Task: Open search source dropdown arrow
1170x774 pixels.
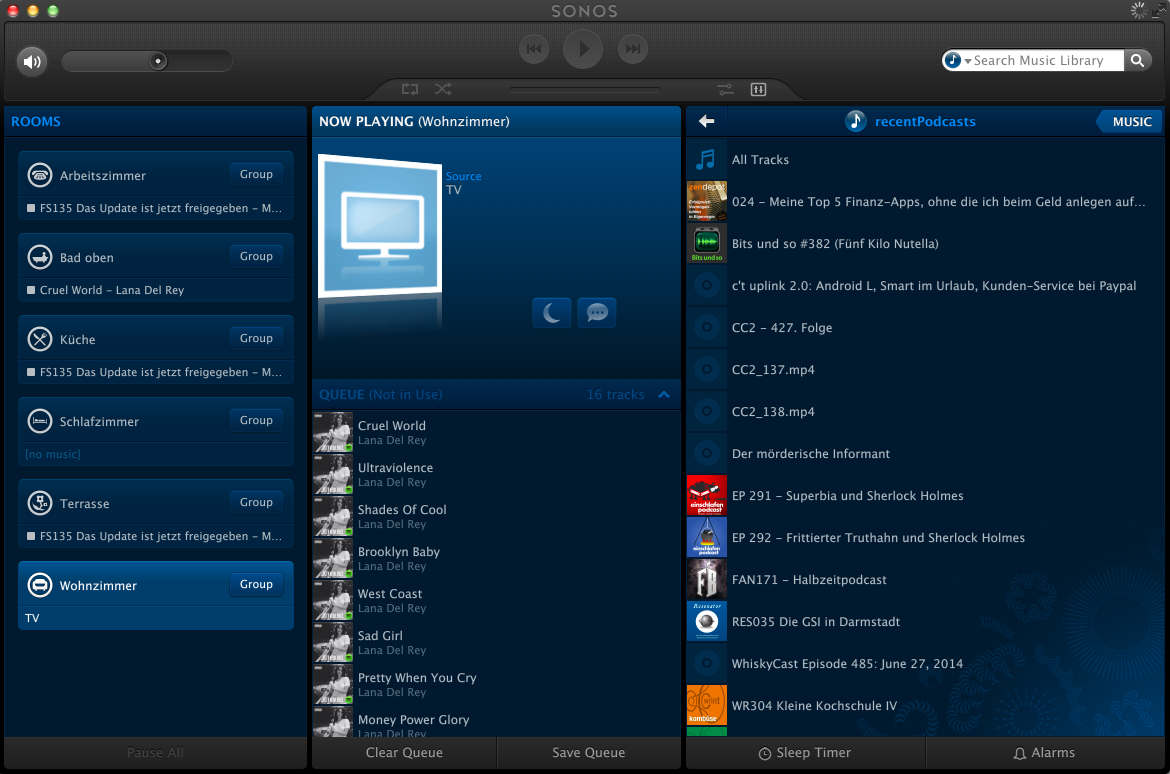Action: coord(968,61)
